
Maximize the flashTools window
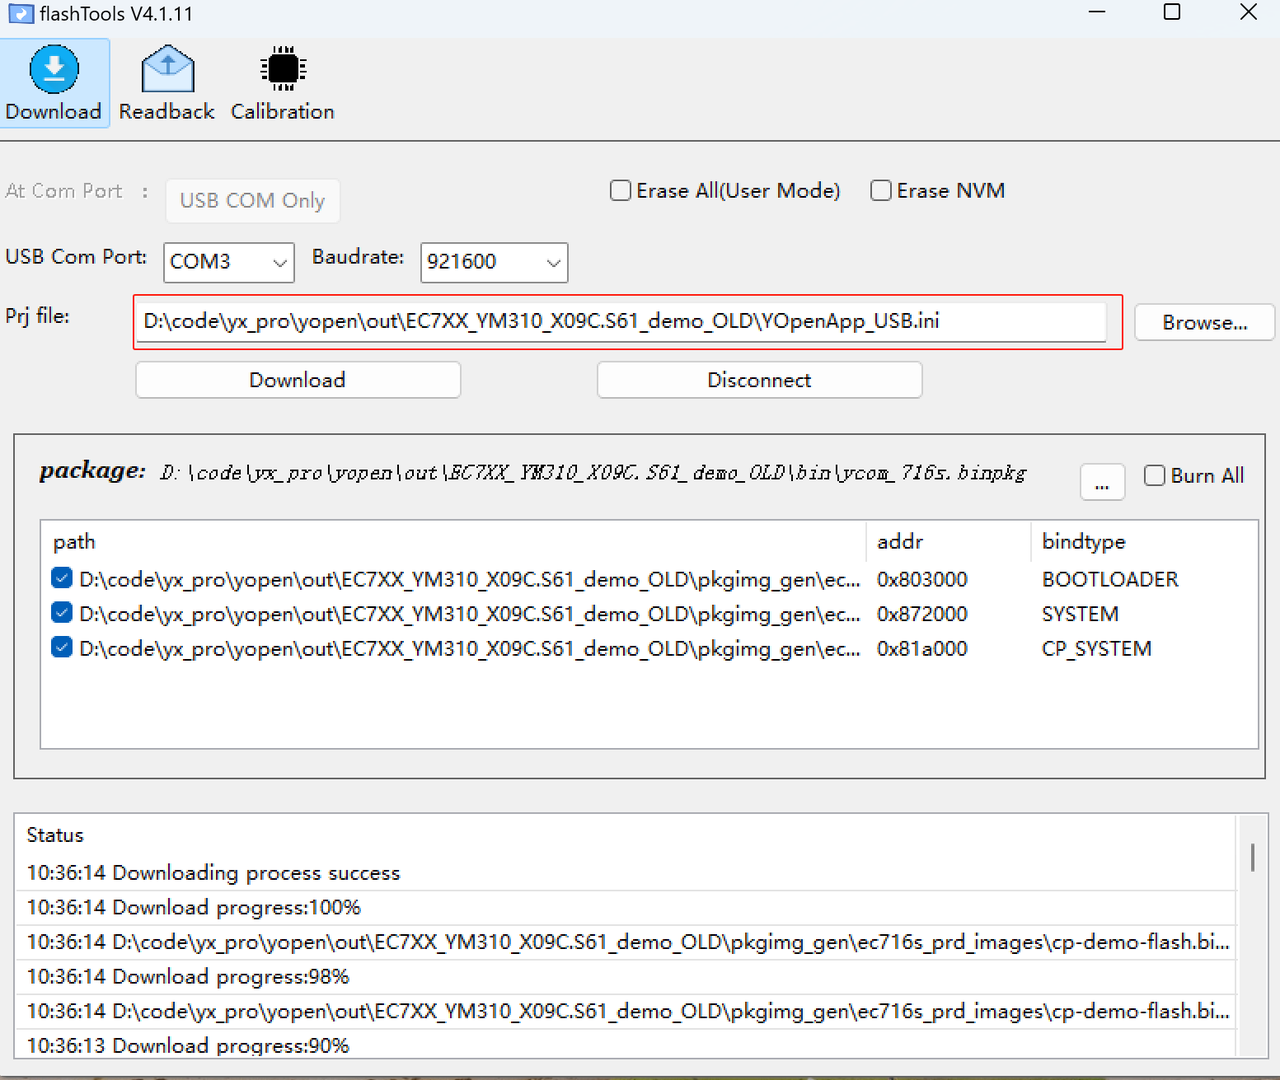(x=1172, y=12)
